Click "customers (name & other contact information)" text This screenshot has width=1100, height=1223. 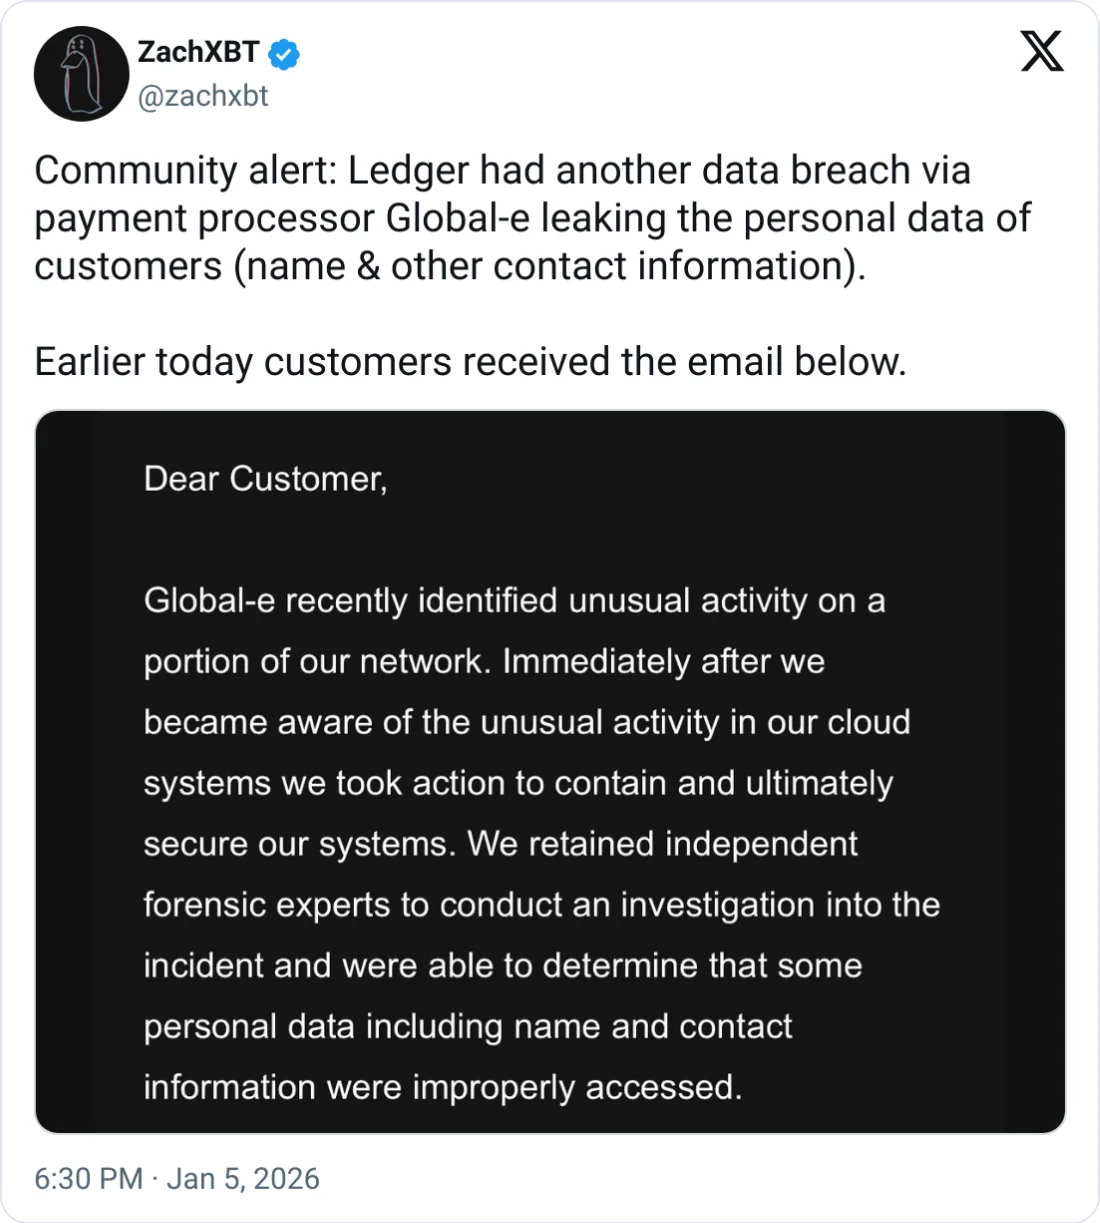pyautogui.click(x=449, y=267)
